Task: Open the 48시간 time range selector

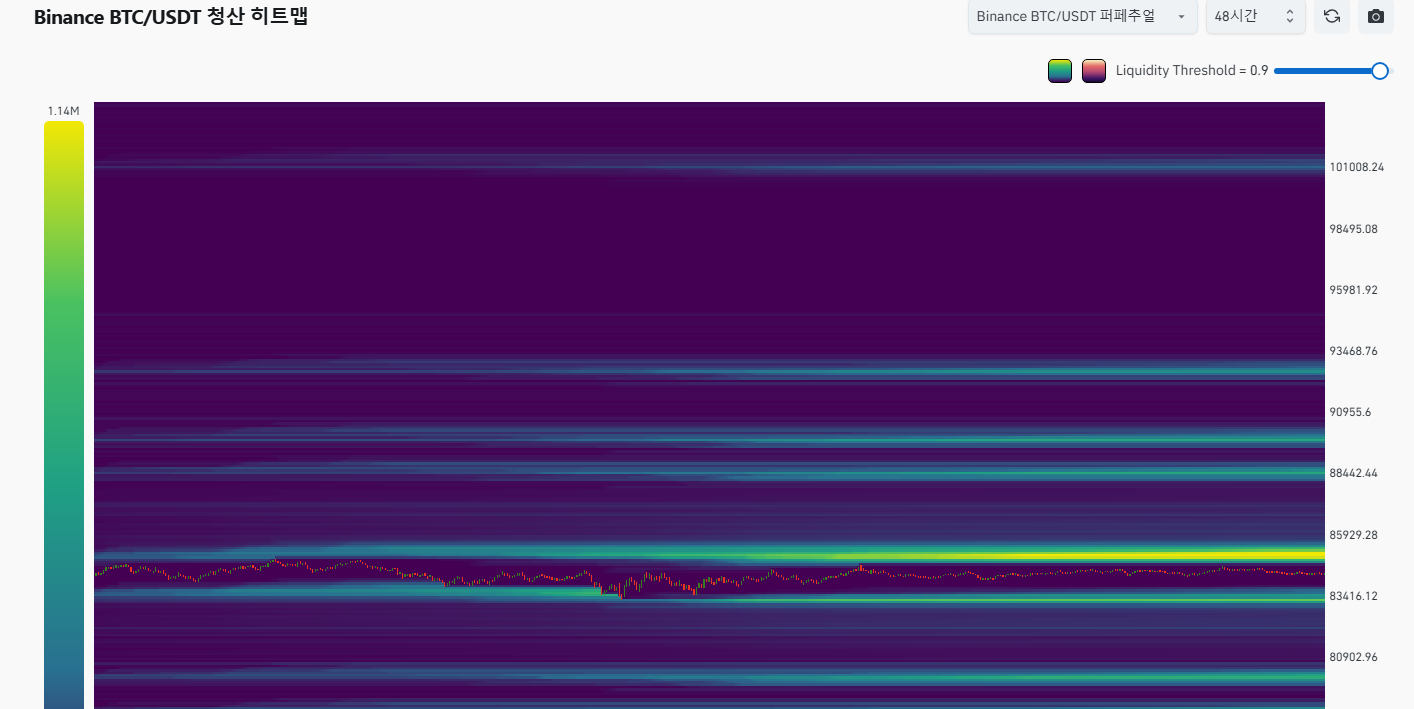Action: tap(1254, 16)
